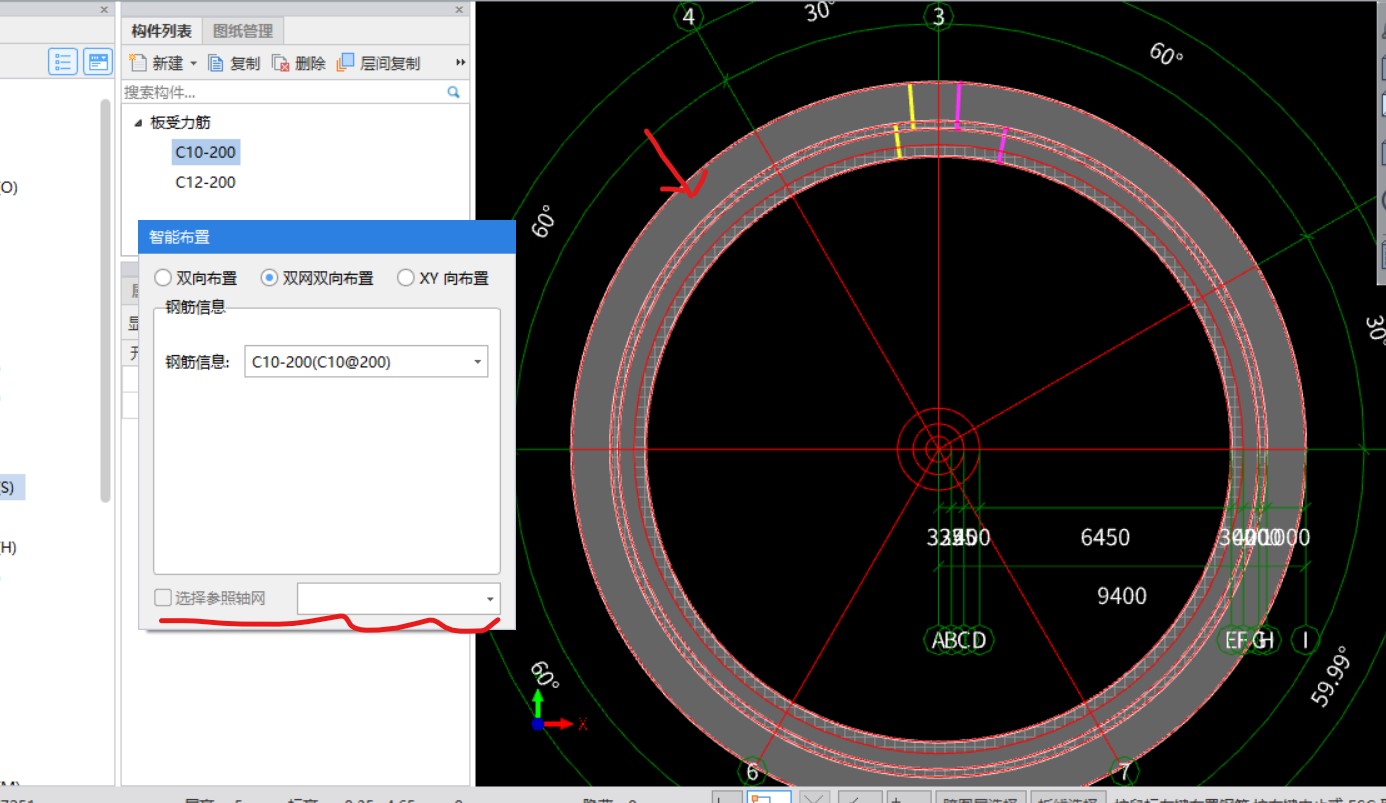Select the XY 向布置 radio option

point(443,278)
